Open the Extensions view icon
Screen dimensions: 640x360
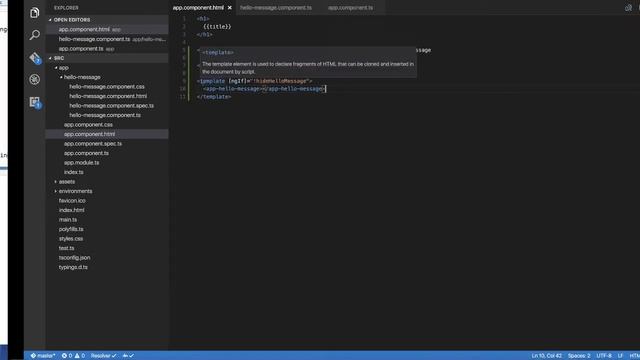coord(35,102)
